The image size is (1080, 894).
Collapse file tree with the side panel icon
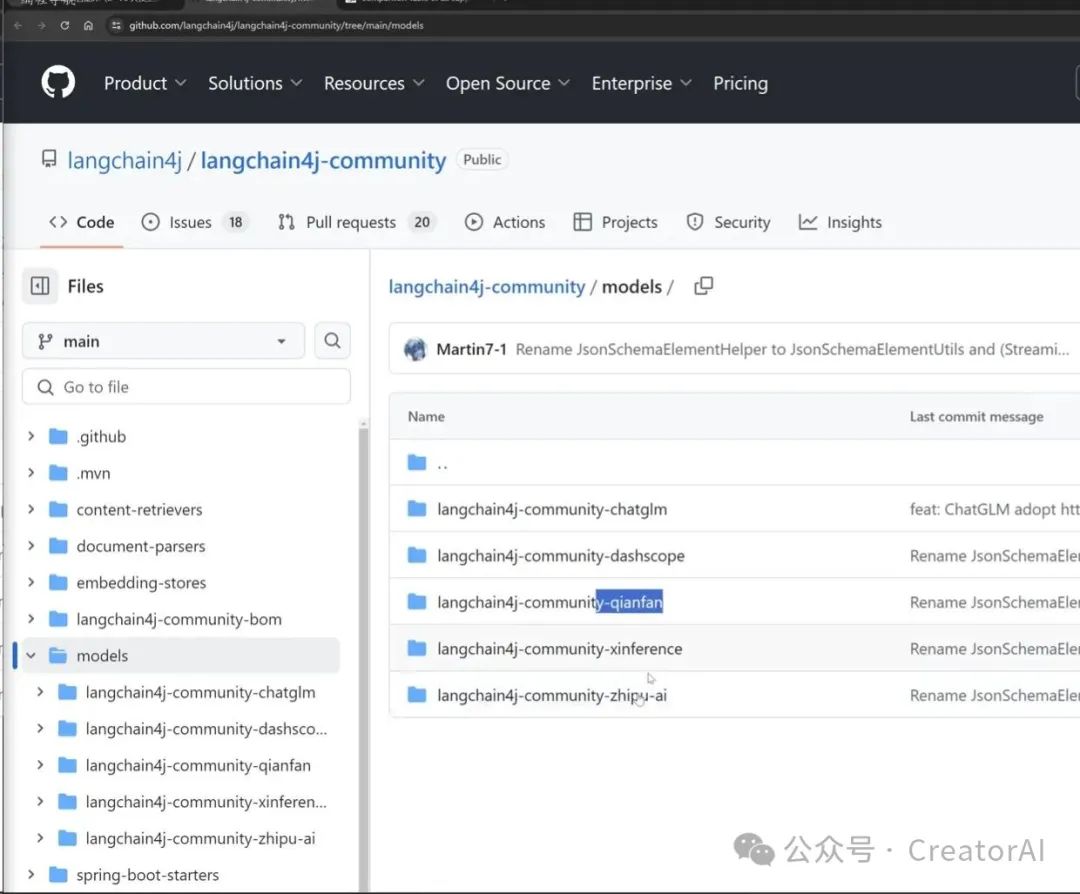tap(40, 286)
